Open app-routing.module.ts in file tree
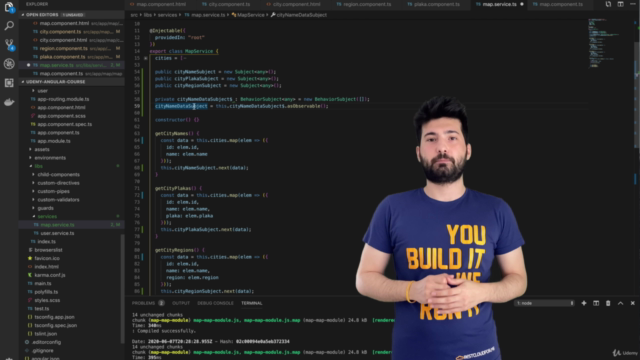The height and width of the screenshot is (360, 640). click(x=63, y=99)
